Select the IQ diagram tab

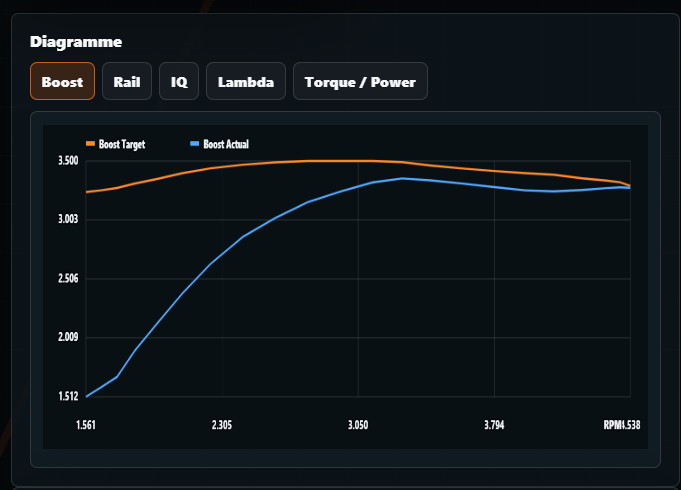[179, 81]
